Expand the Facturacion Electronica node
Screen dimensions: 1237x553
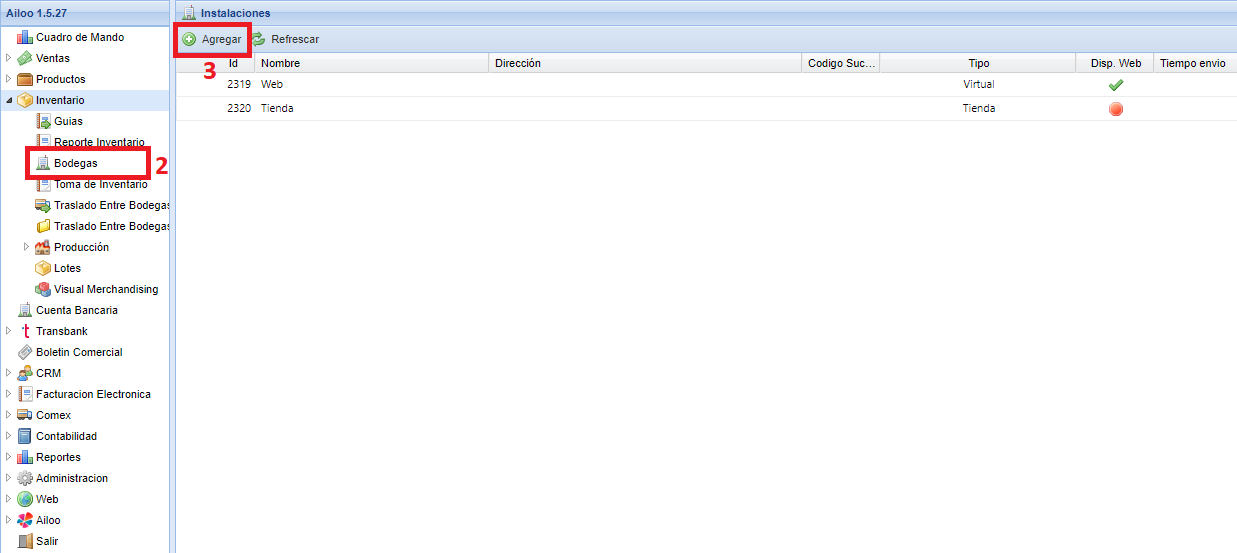tap(9, 394)
